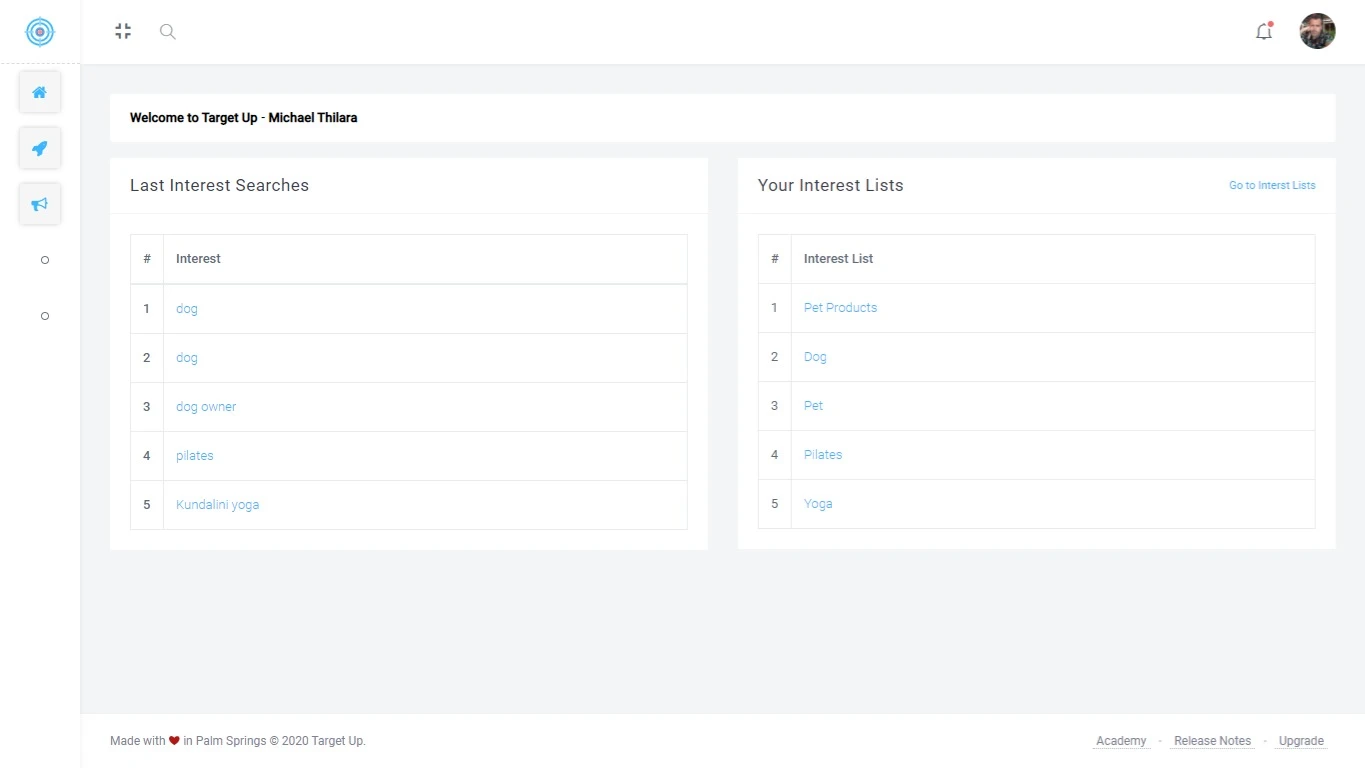Open the rocket tool in the sidebar
The image size is (1365, 779).
(39, 147)
